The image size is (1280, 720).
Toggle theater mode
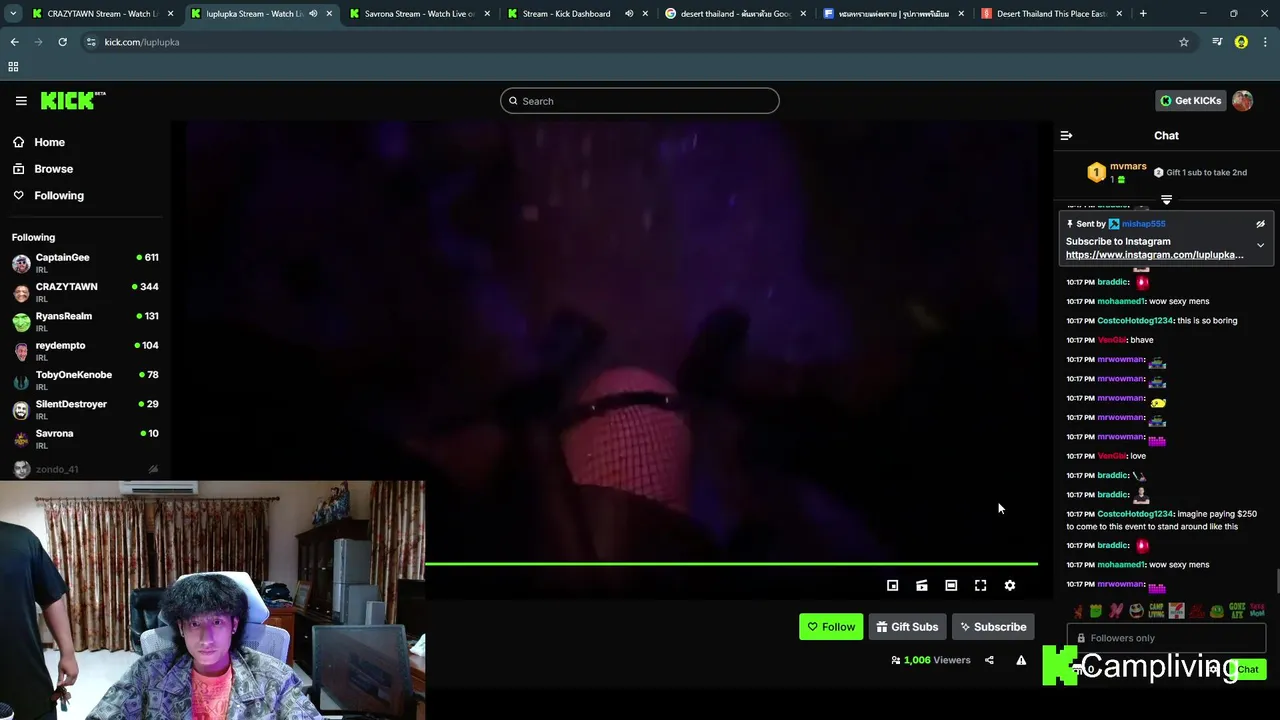951,586
